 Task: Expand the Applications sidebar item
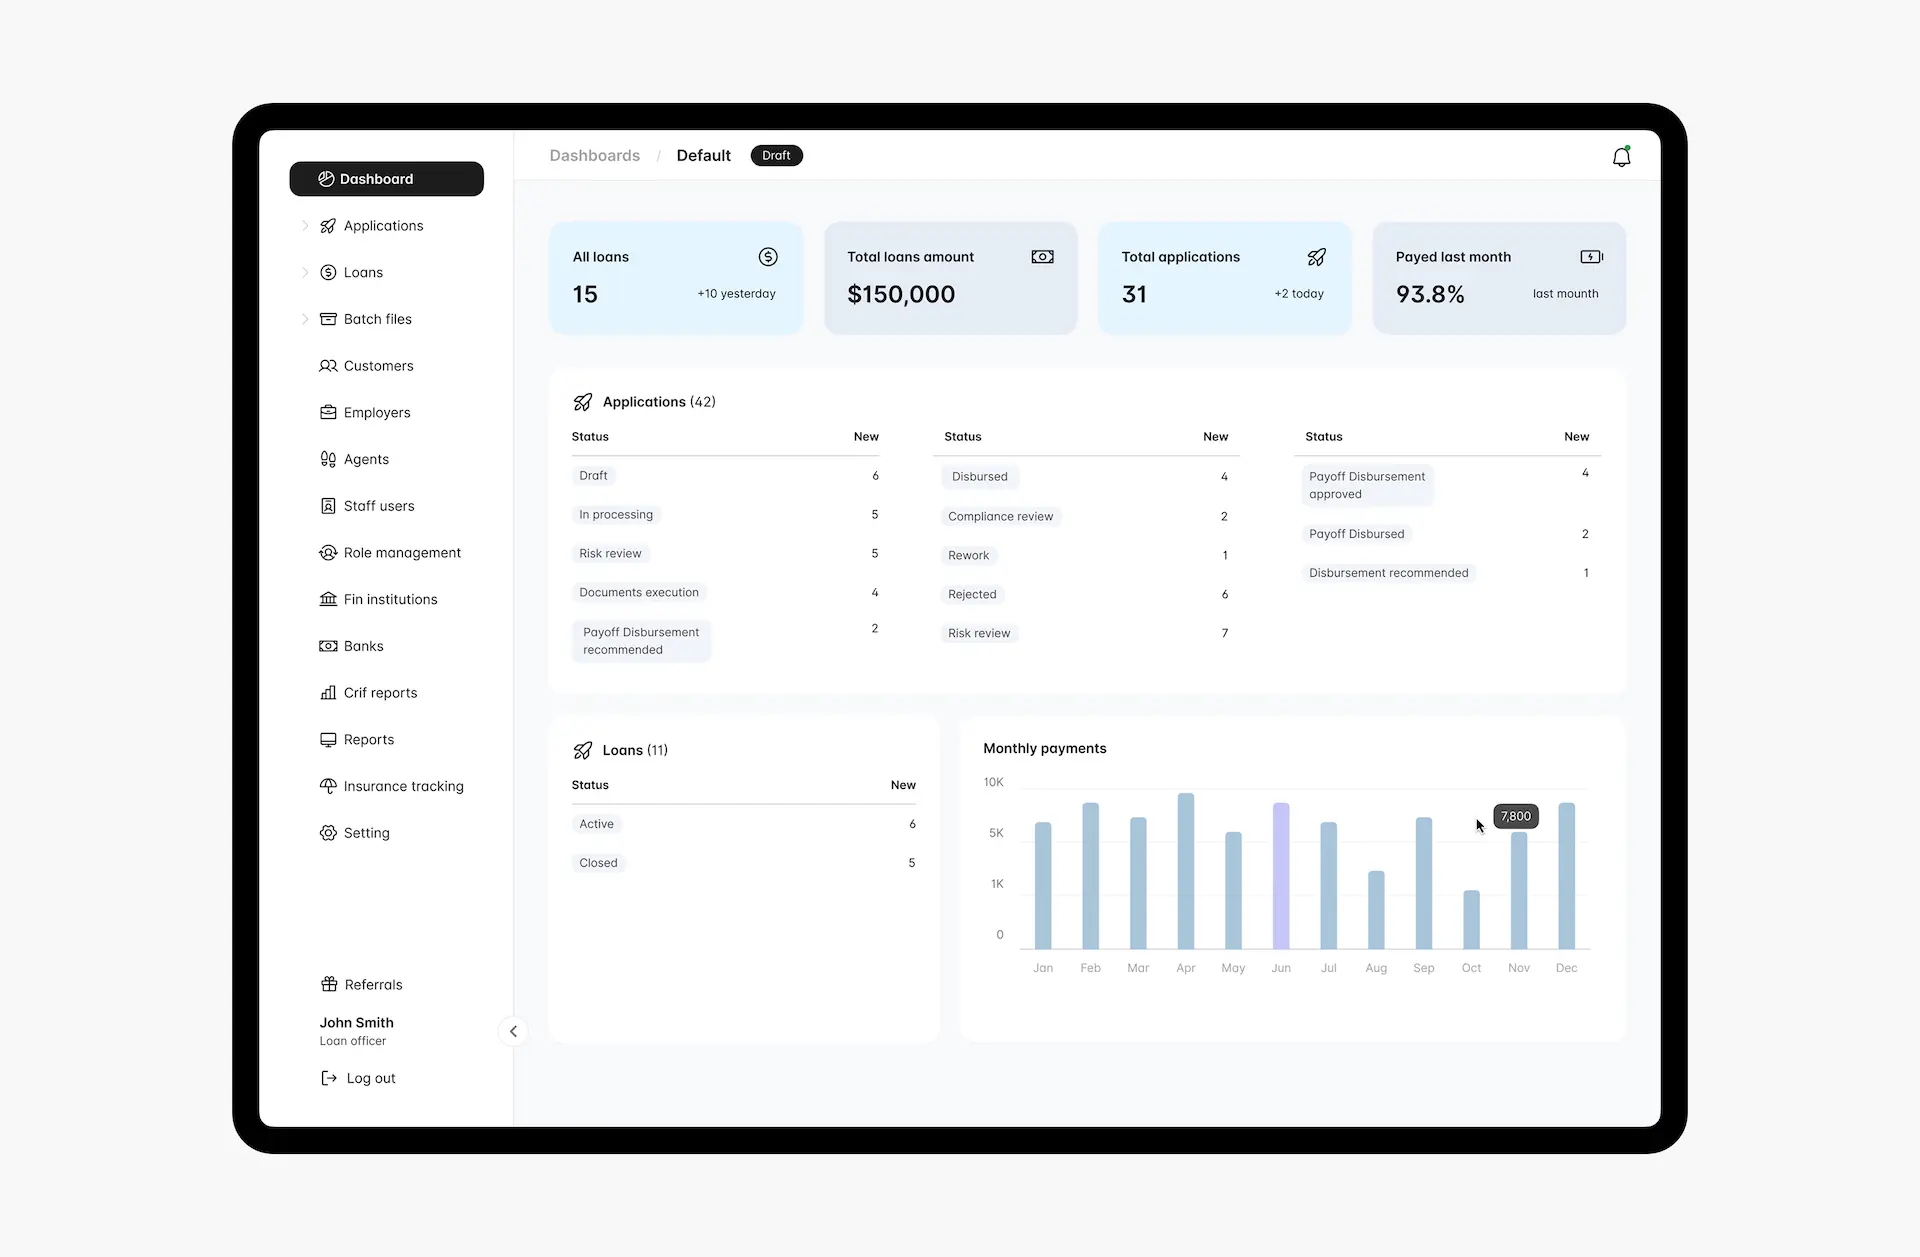pos(306,225)
